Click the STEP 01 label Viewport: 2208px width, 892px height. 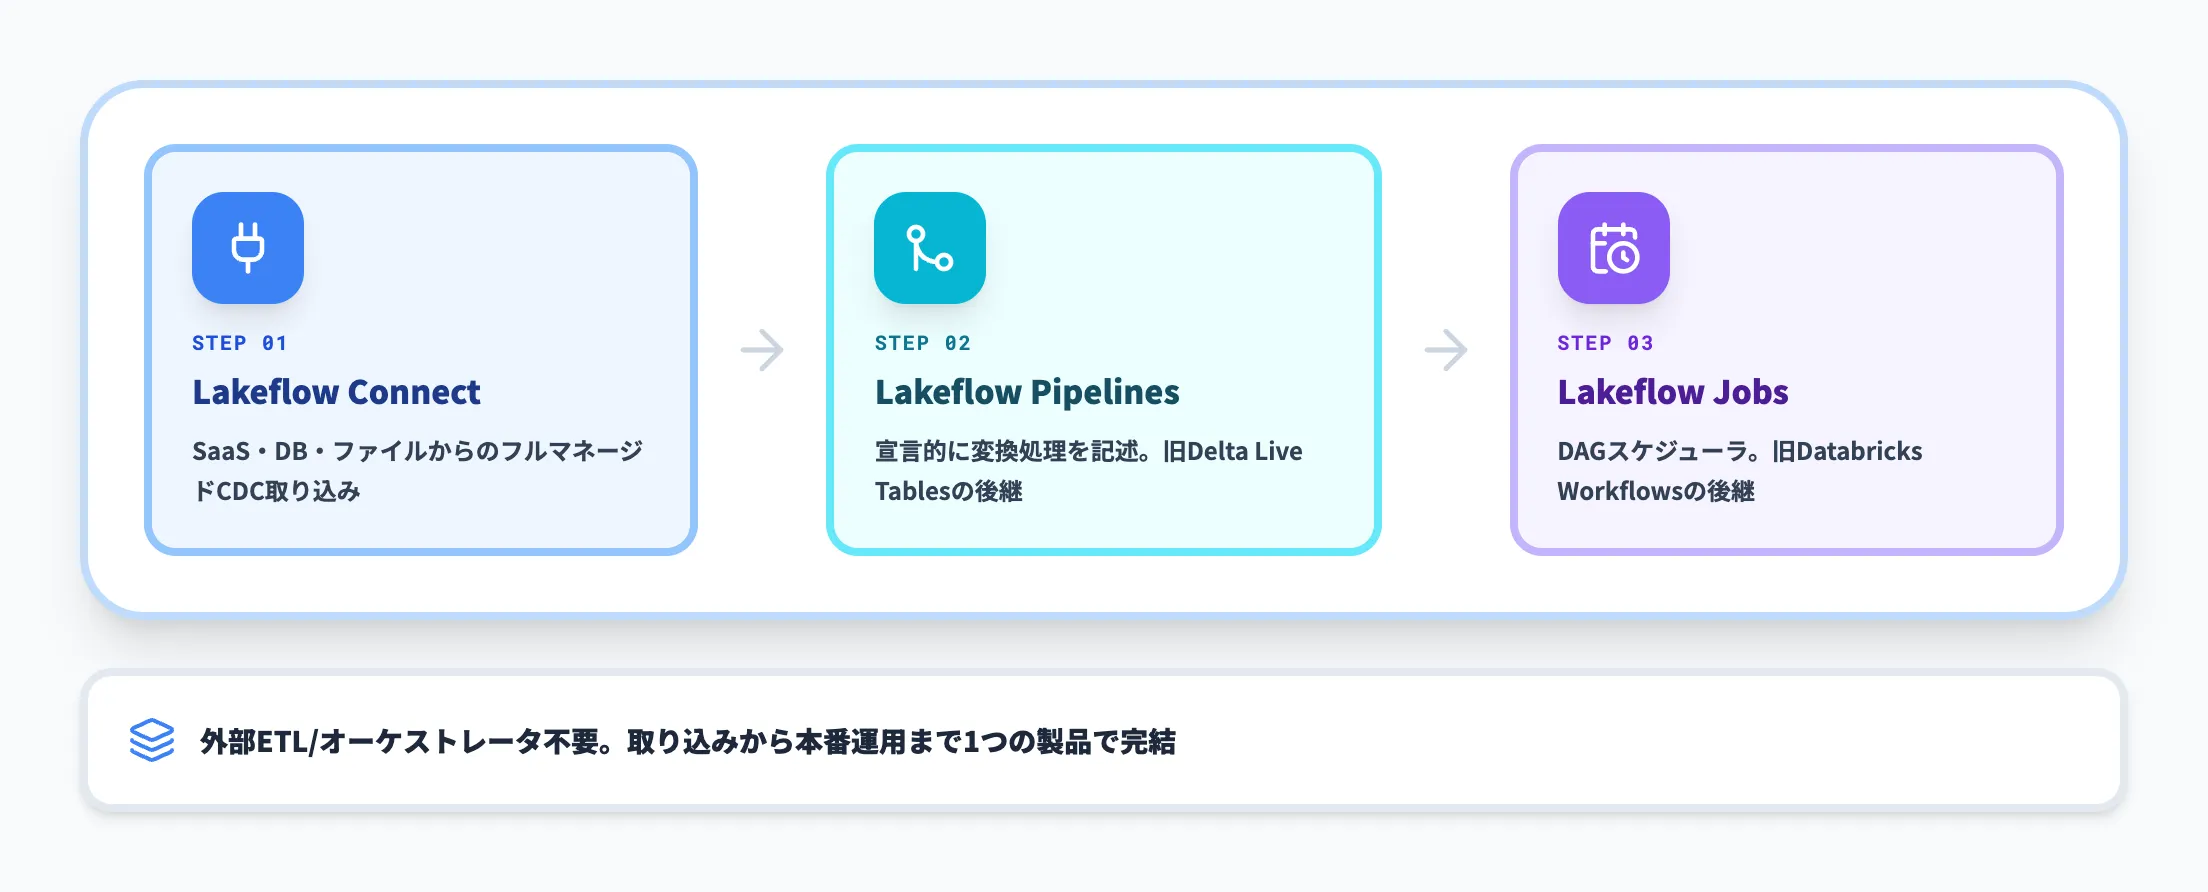click(240, 343)
